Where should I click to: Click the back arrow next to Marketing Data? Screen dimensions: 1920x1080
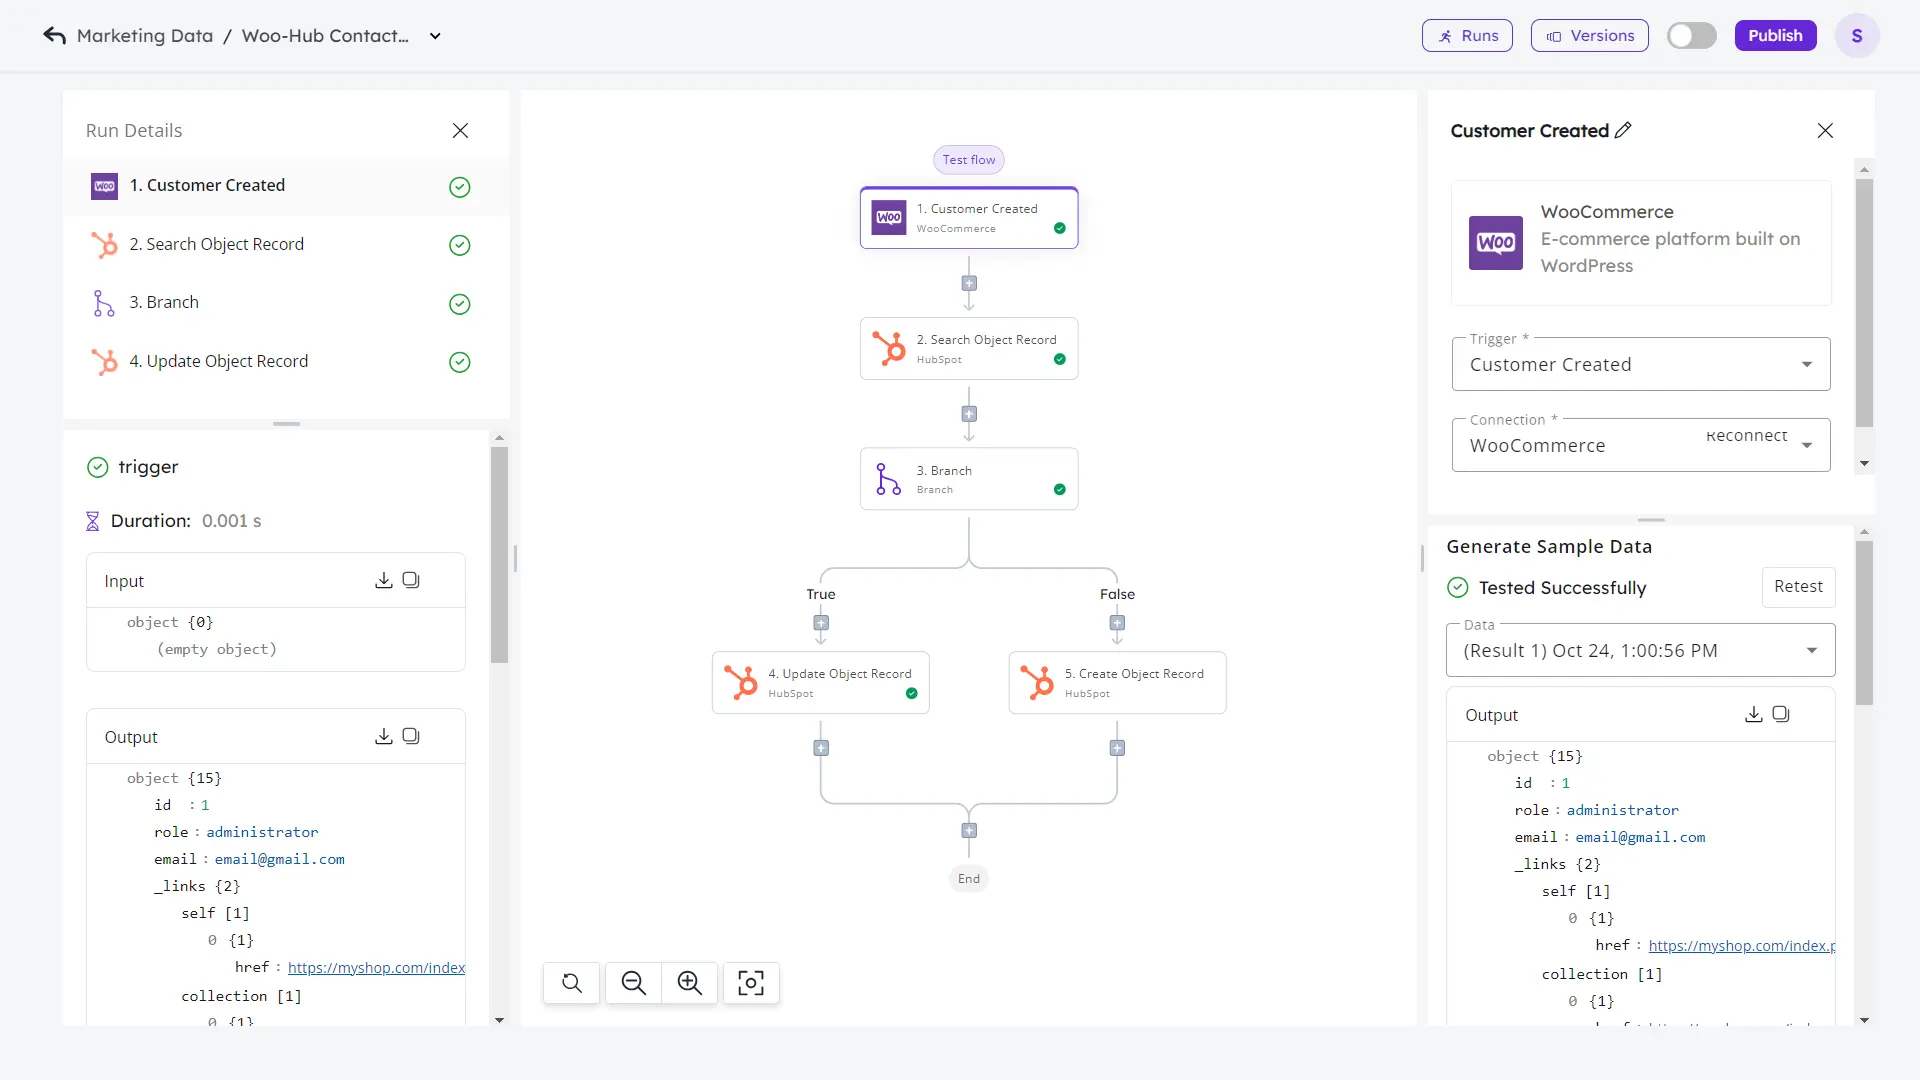[55, 35]
